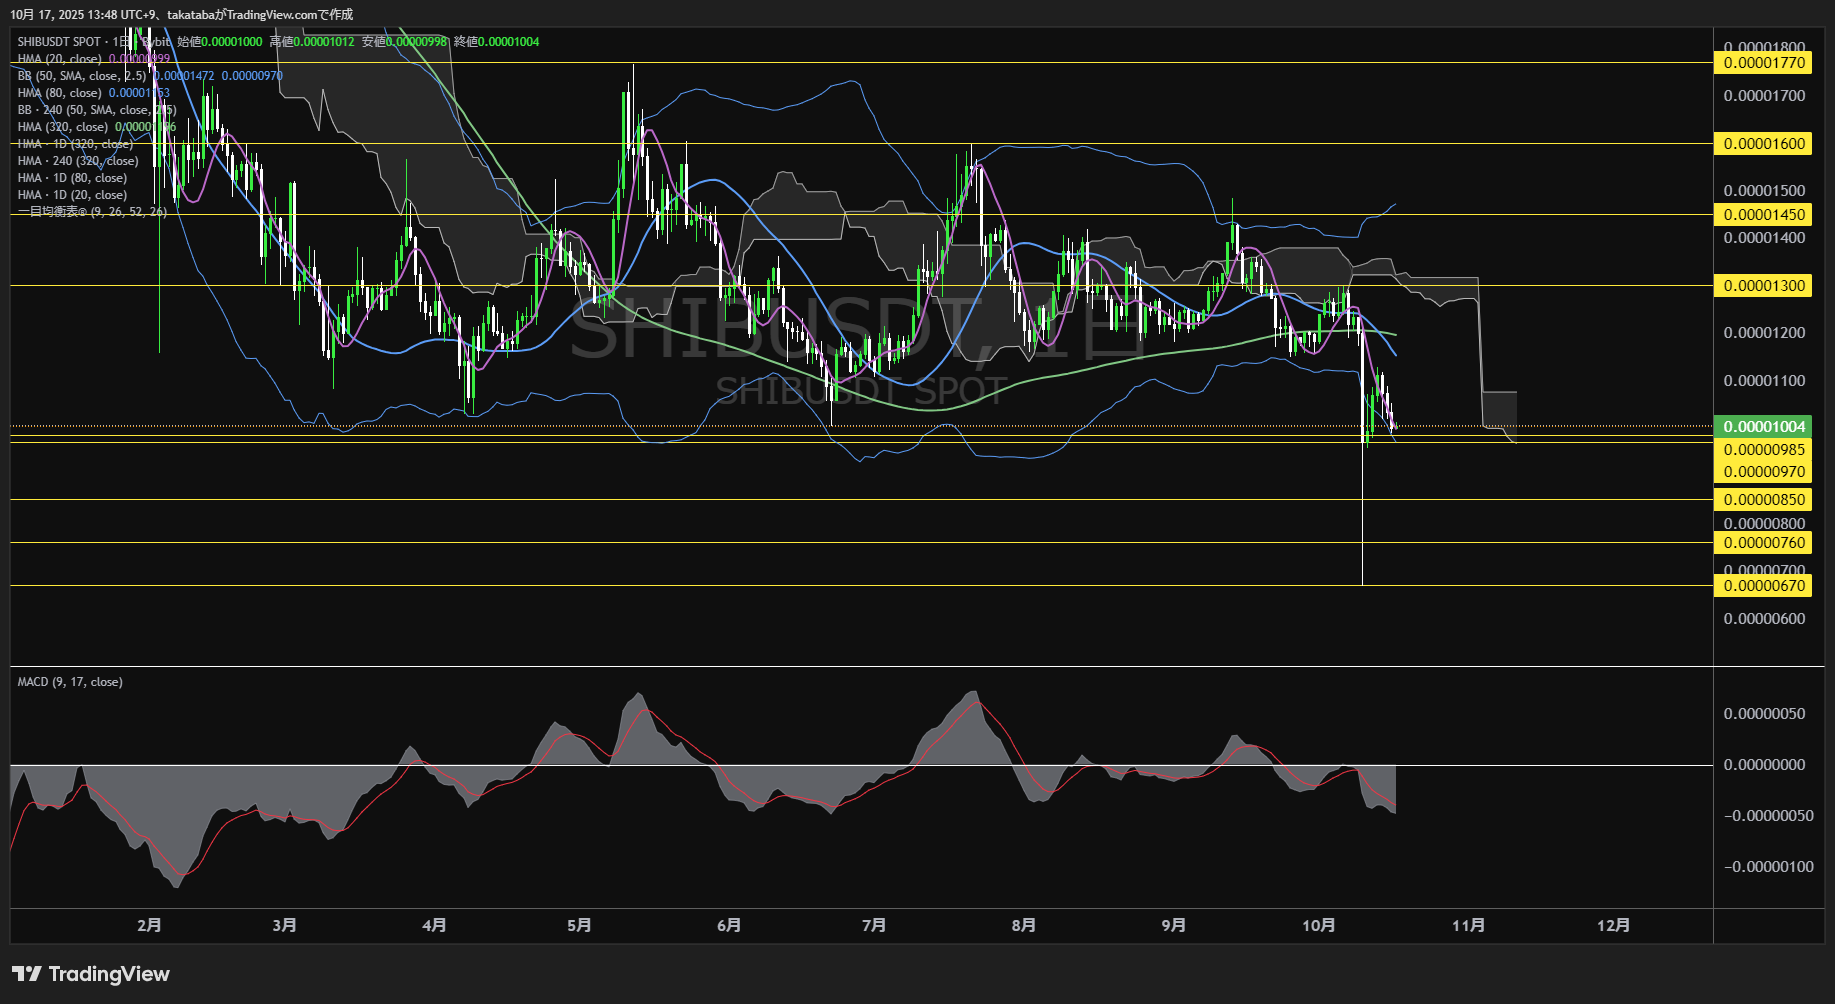Select HMA (320, close) indicator legend
This screenshot has width=1835, height=1004.
[x=62, y=127]
